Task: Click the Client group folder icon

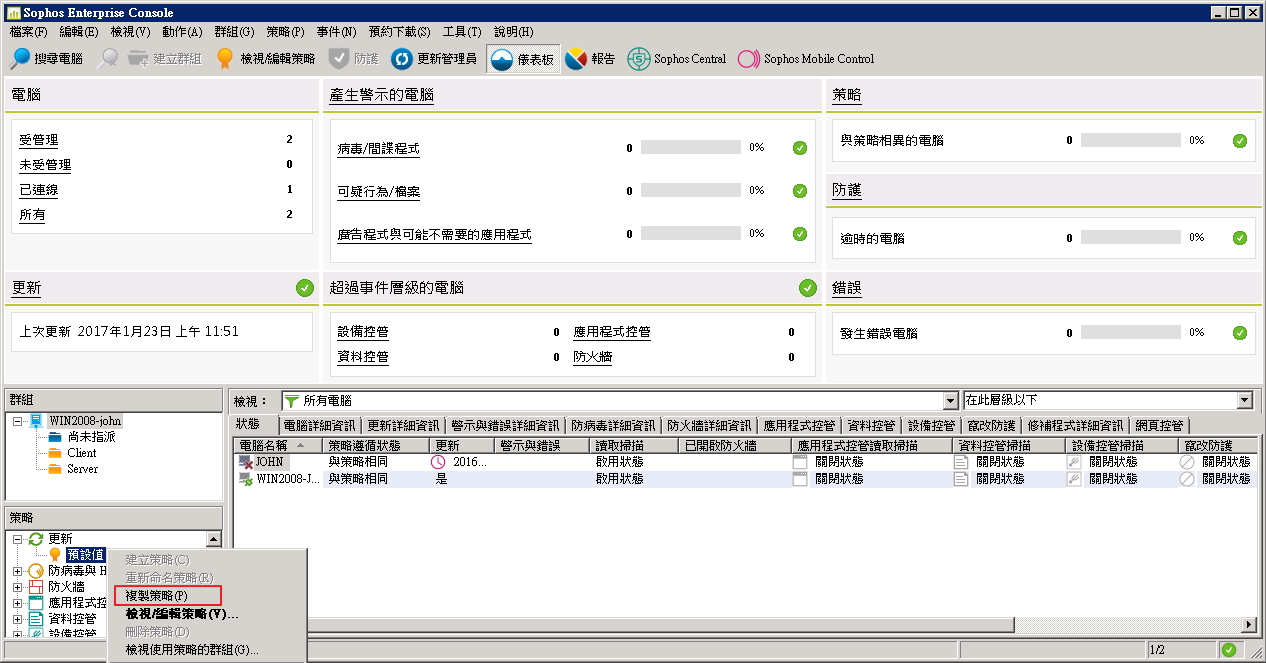Action: point(55,453)
